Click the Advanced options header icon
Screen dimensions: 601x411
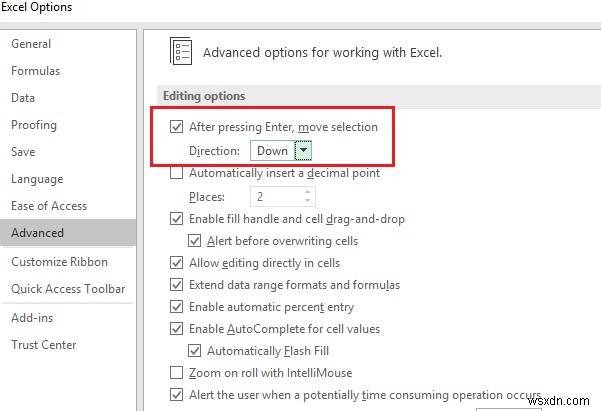coord(181,52)
